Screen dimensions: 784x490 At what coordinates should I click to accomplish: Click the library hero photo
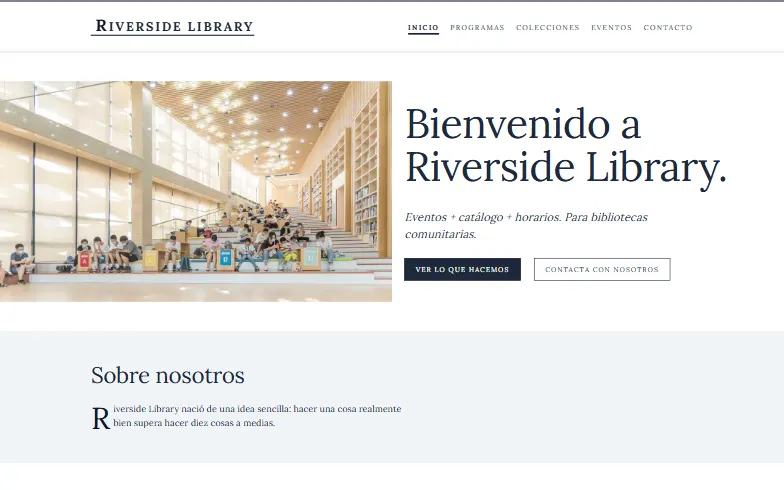pyautogui.click(x=196, y=192)
